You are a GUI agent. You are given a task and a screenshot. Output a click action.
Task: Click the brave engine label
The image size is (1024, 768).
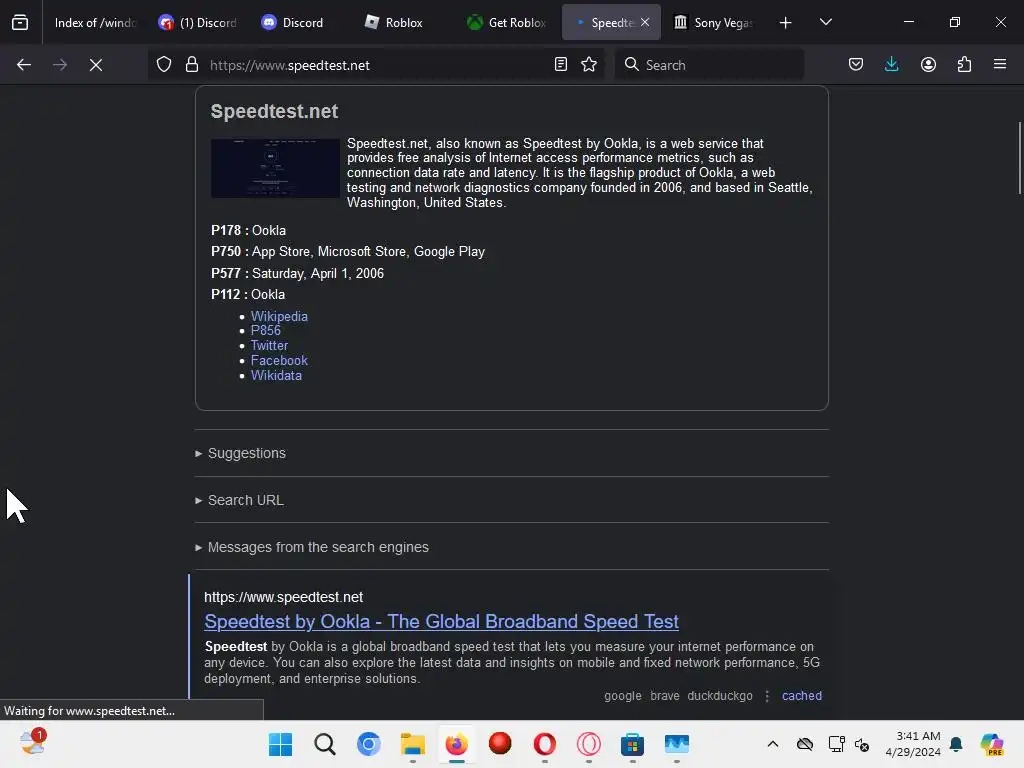(665, 696)
